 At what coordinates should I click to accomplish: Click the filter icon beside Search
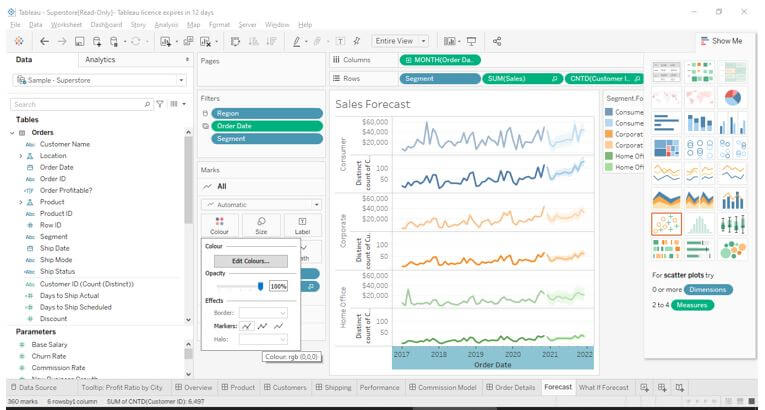click(160, 104)
